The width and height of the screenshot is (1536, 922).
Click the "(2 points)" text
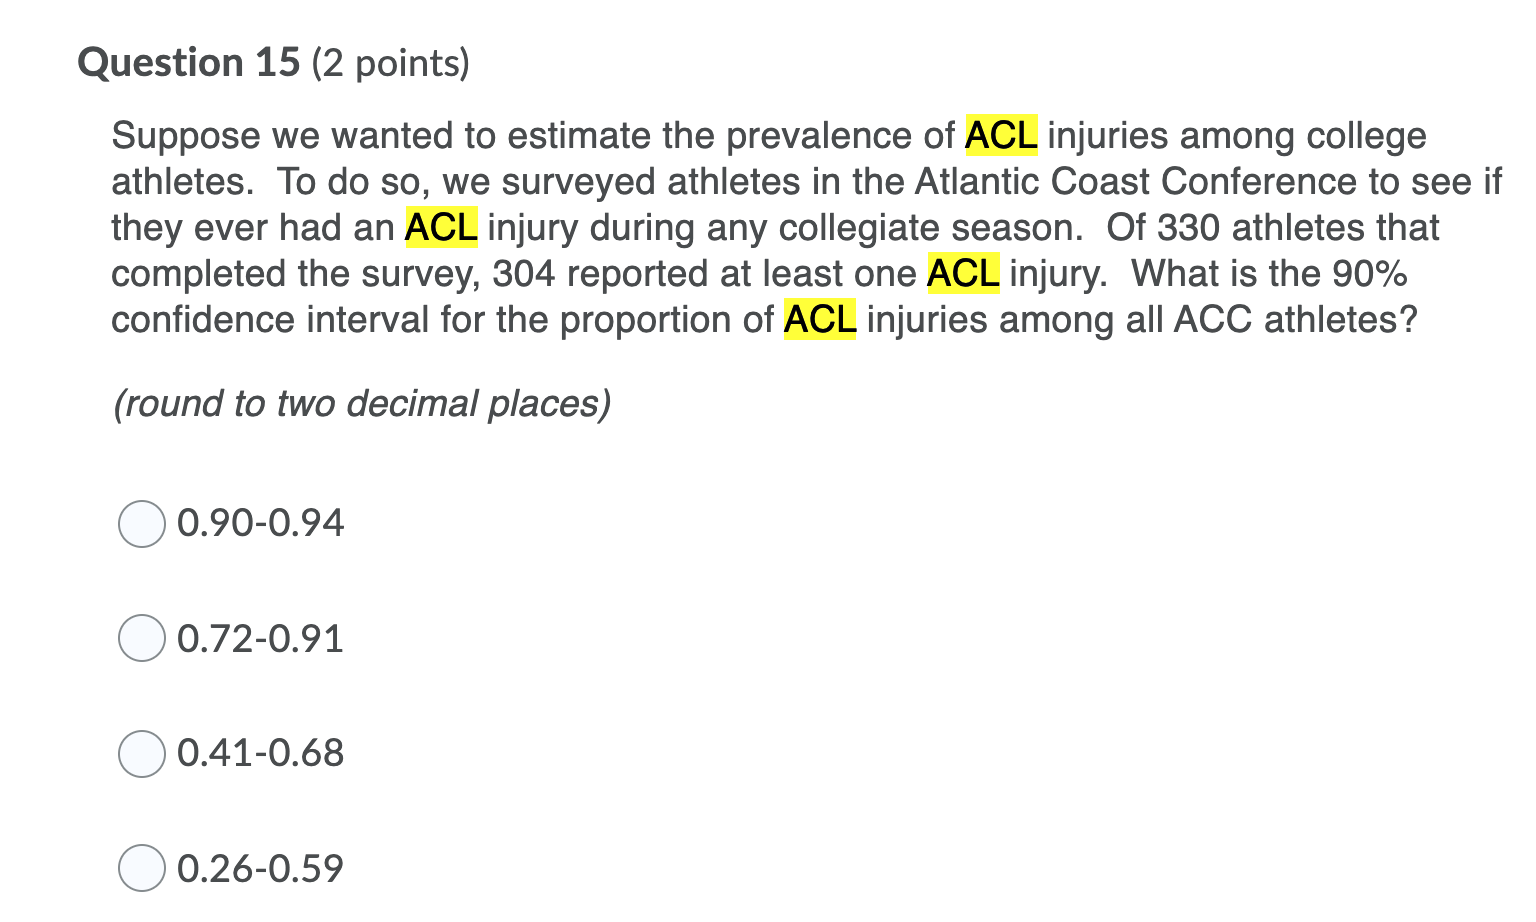tap(391, 64)
